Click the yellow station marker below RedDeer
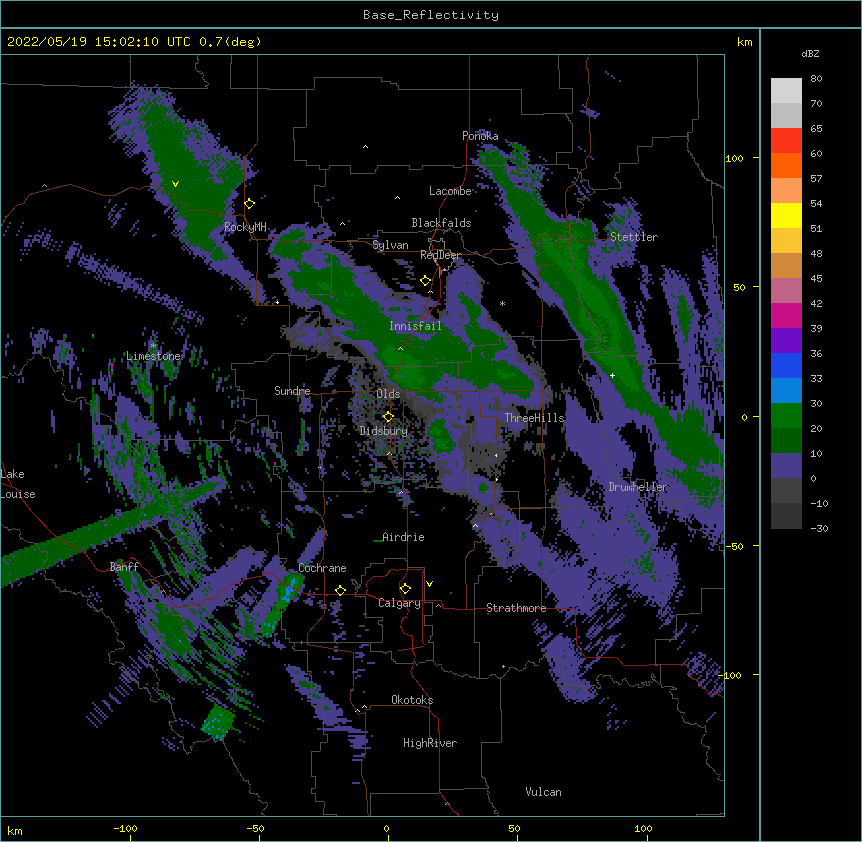 (x=426, y=281)
